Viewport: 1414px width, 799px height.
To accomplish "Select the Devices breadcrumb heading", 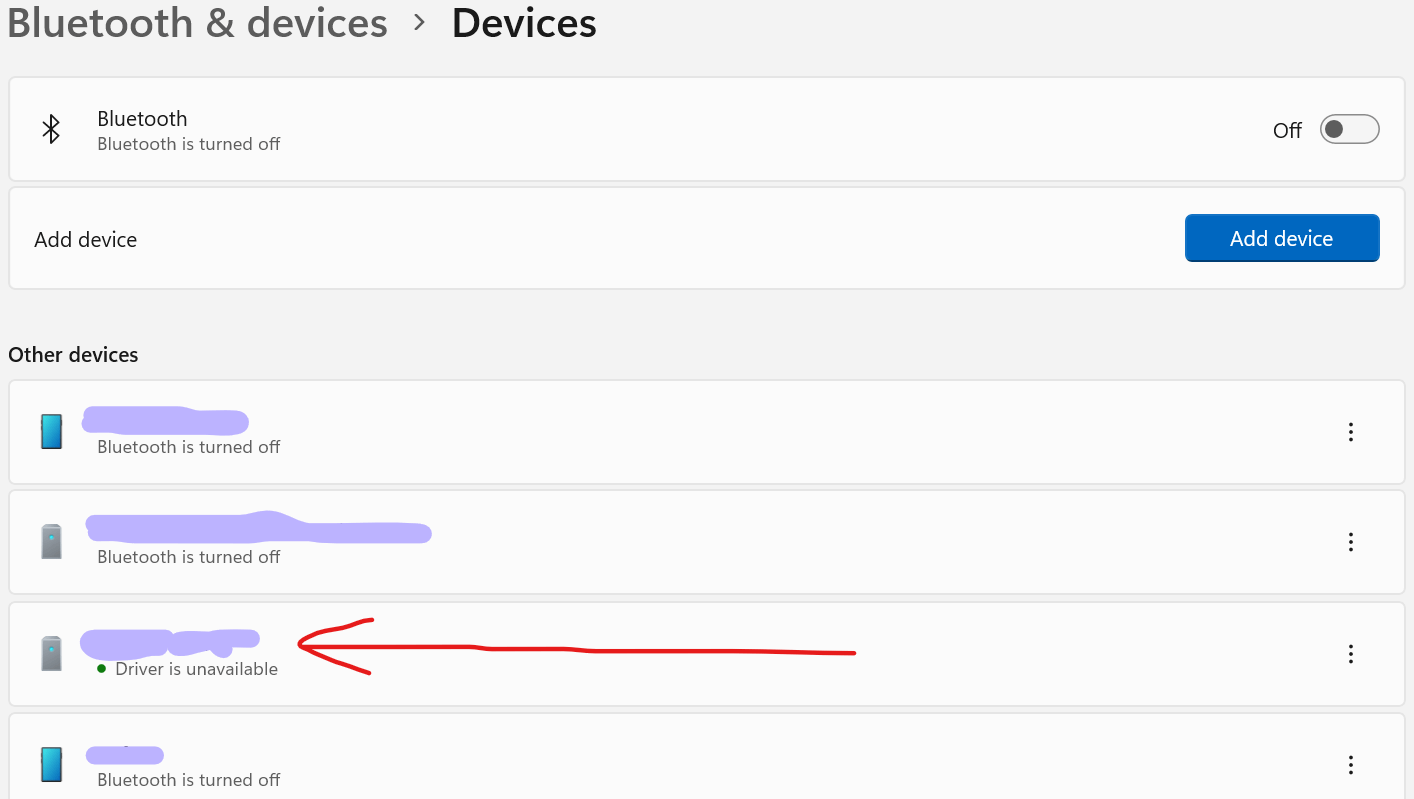I will tap(524, 23).
